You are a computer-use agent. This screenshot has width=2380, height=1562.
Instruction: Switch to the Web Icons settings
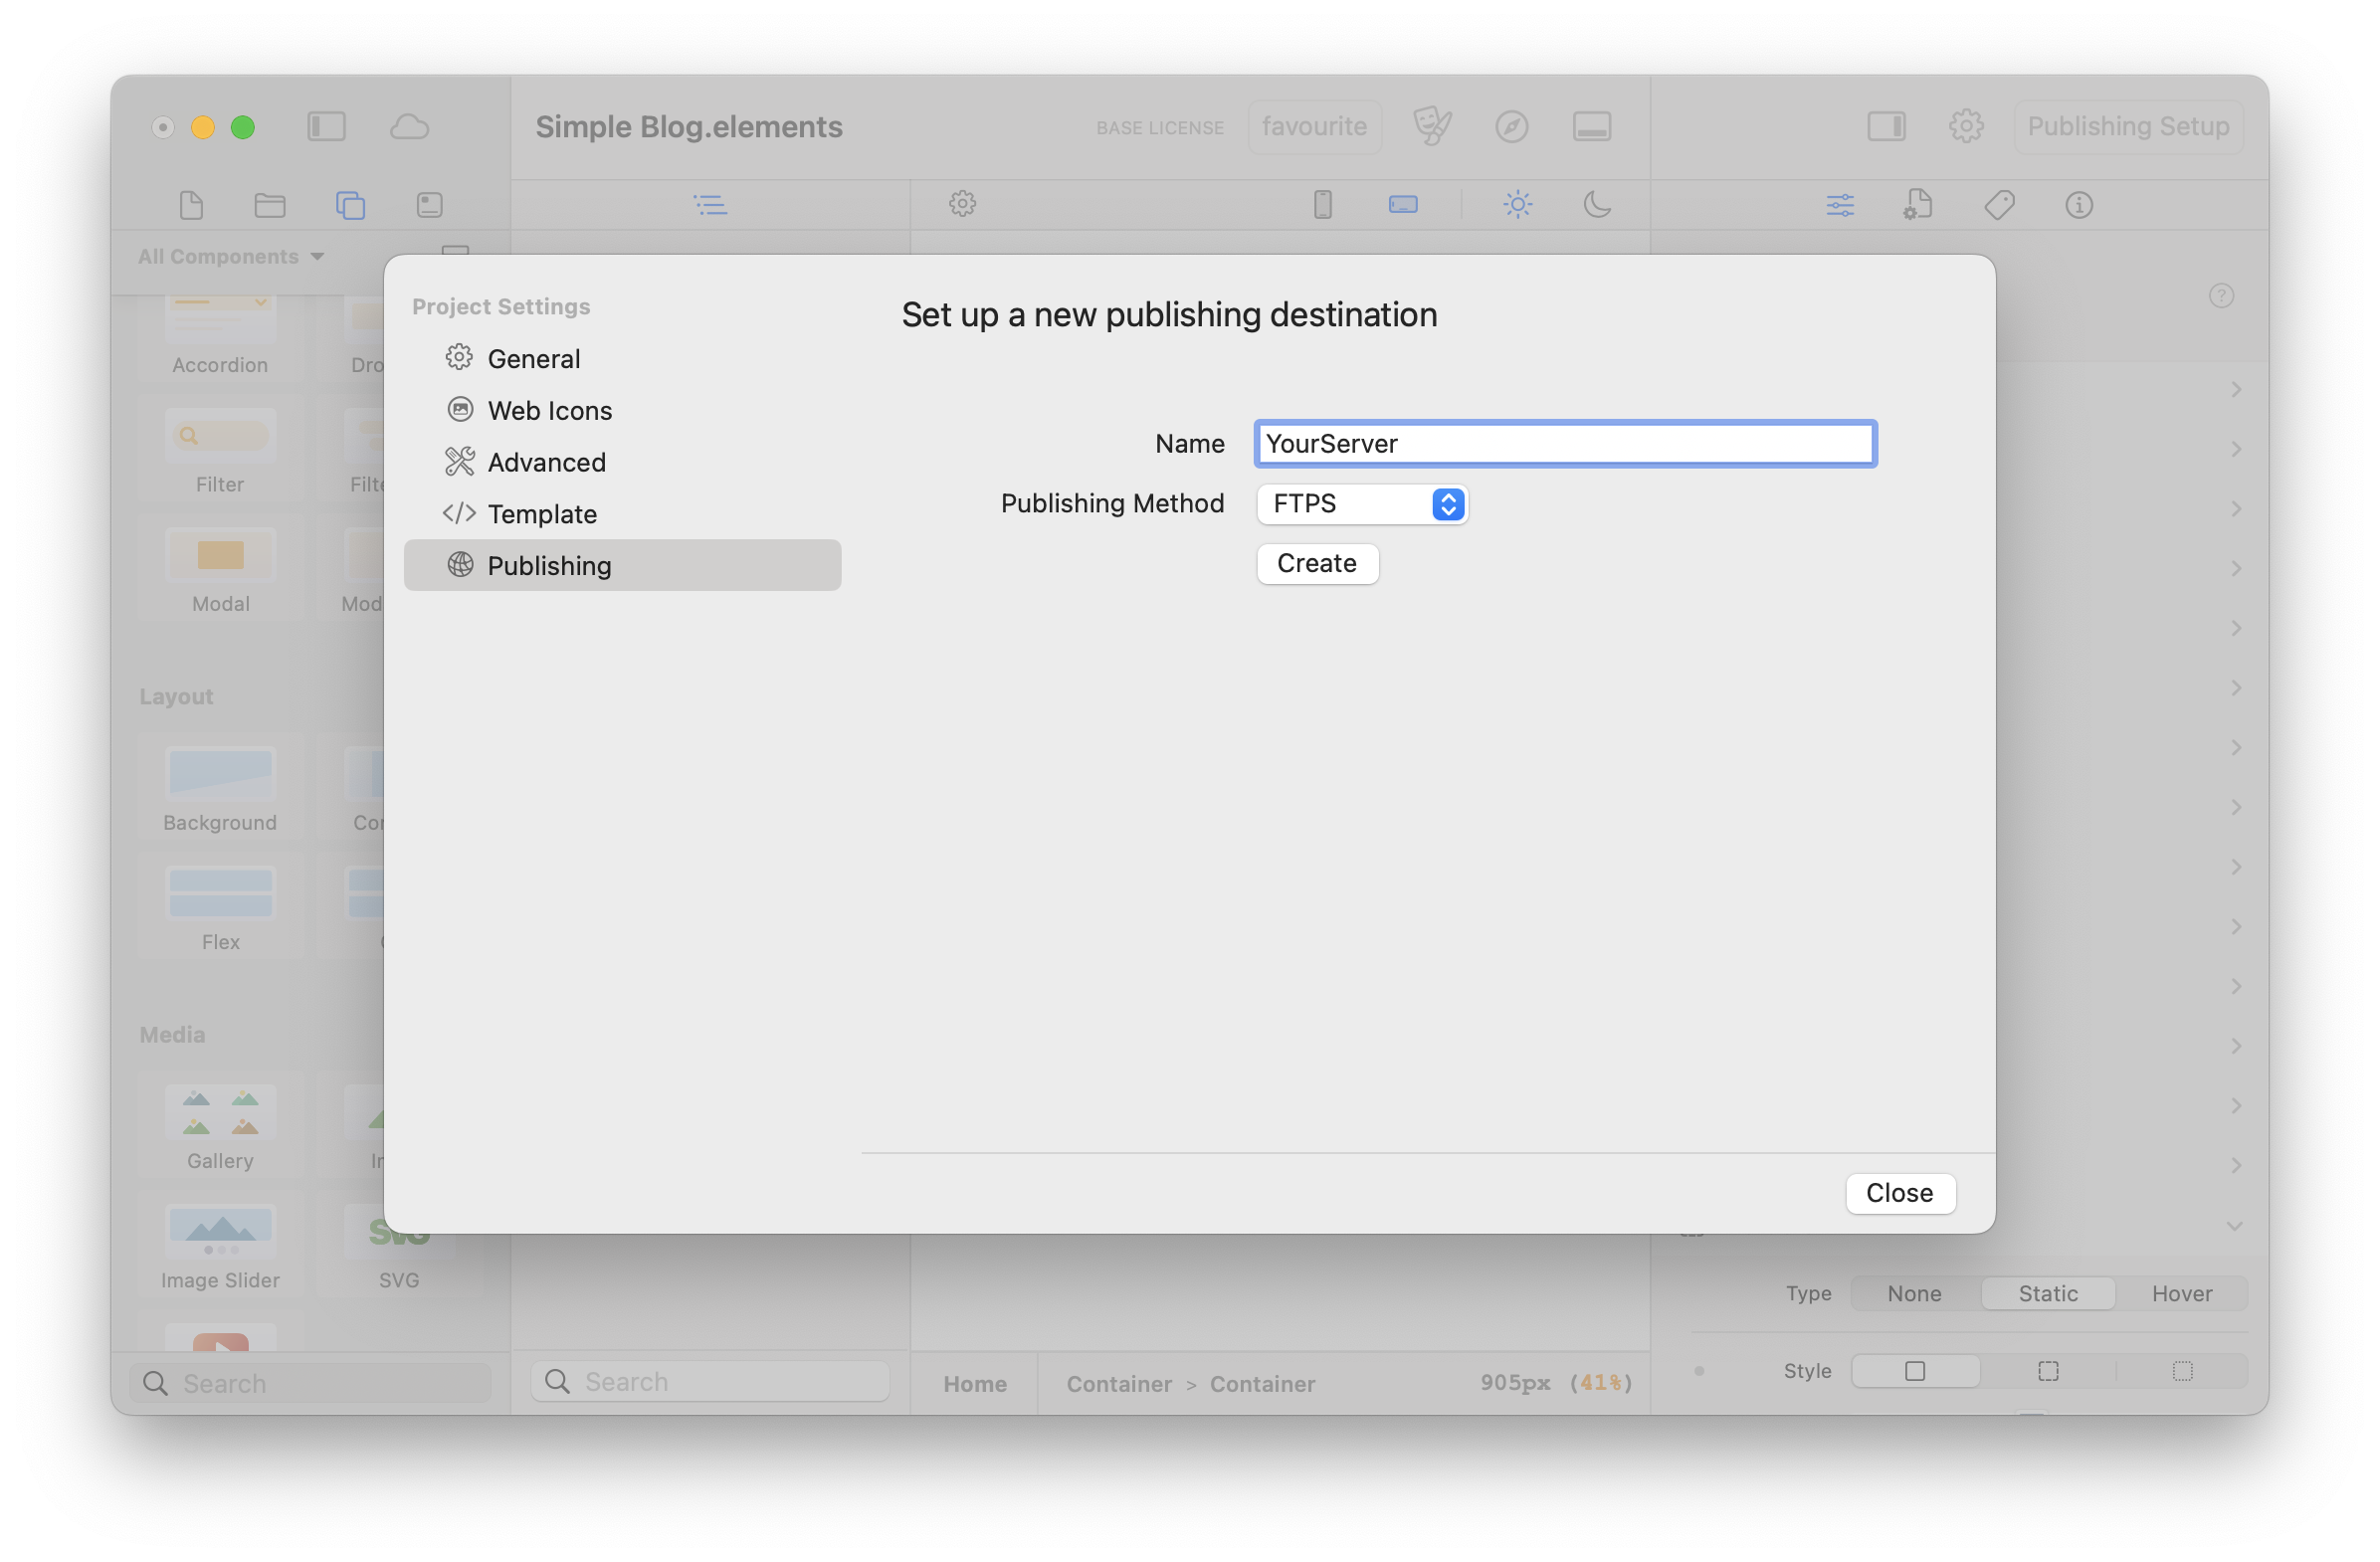point(549,411)
